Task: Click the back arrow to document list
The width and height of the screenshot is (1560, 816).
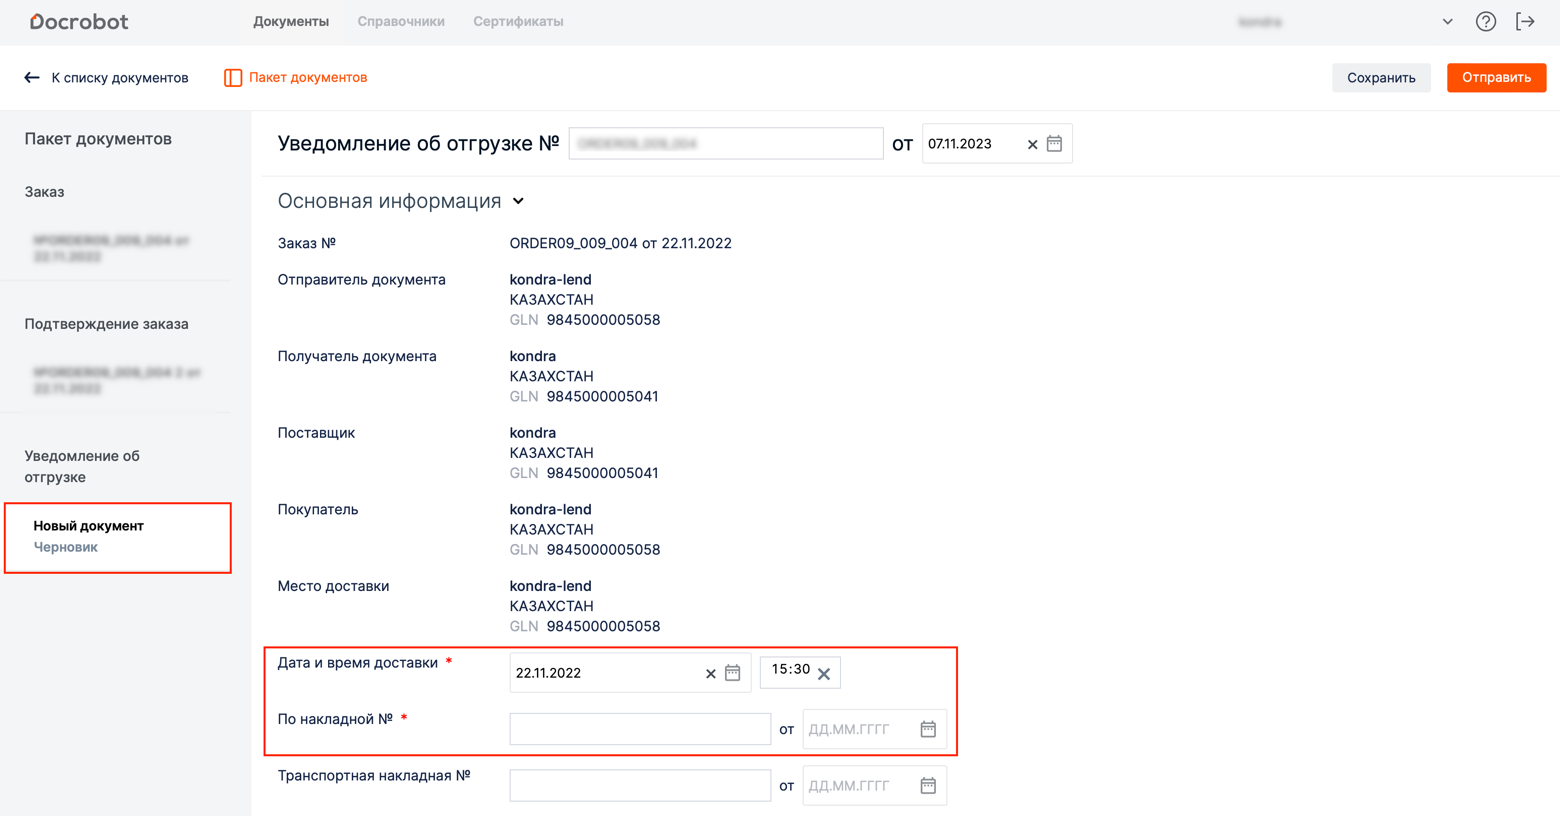Action: [x=32, y=78]
